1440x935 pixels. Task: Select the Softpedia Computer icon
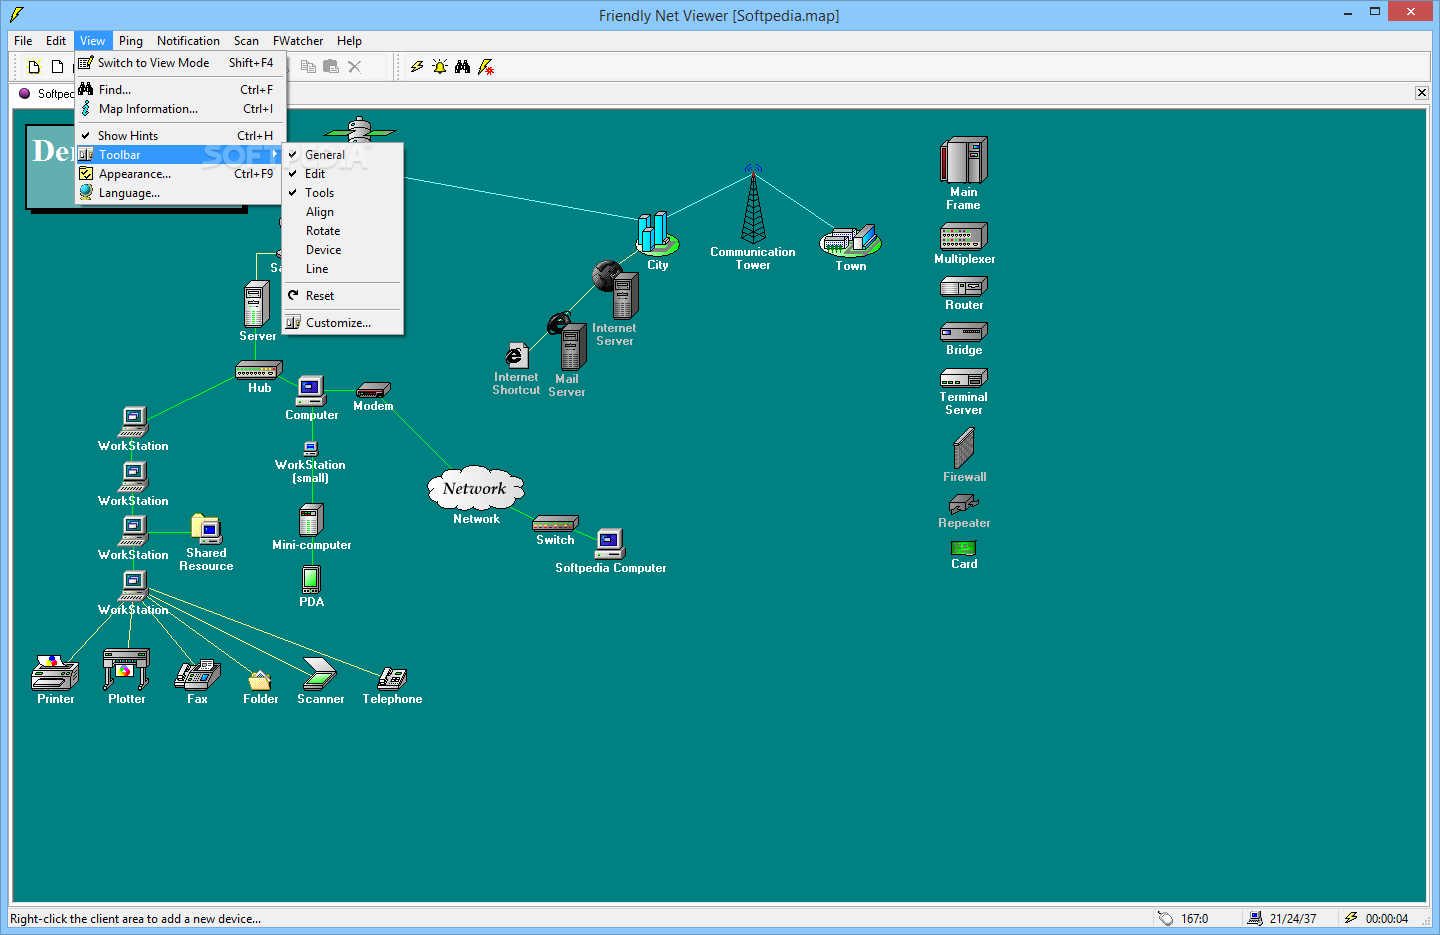click(x=610, y=543)
